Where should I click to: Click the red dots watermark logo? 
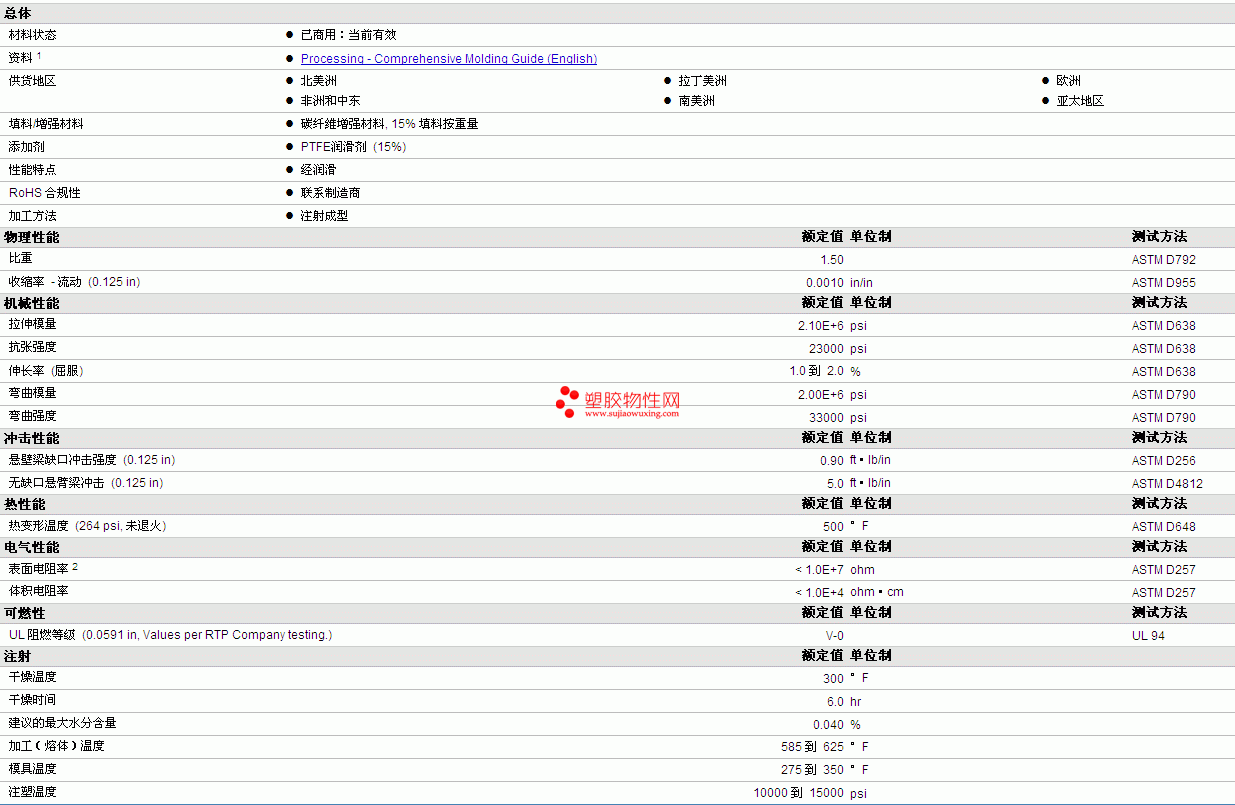(567, 402)
